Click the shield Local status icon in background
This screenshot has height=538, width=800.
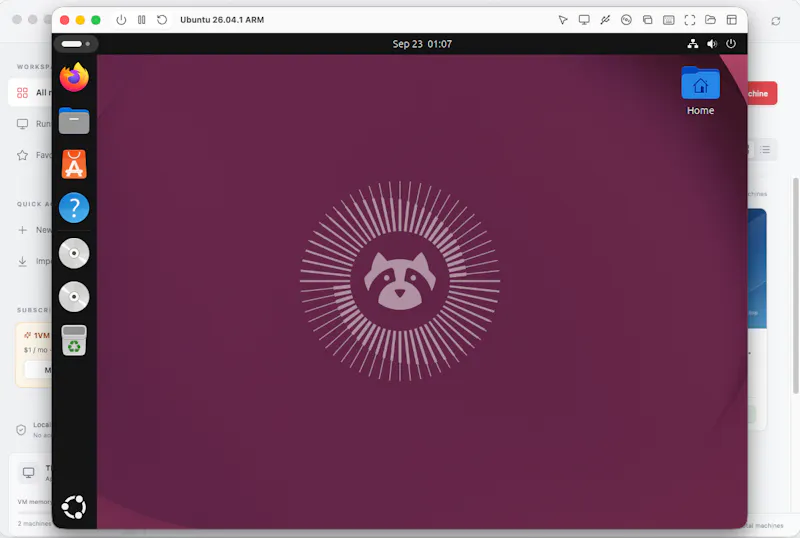[x=21, y=430]
